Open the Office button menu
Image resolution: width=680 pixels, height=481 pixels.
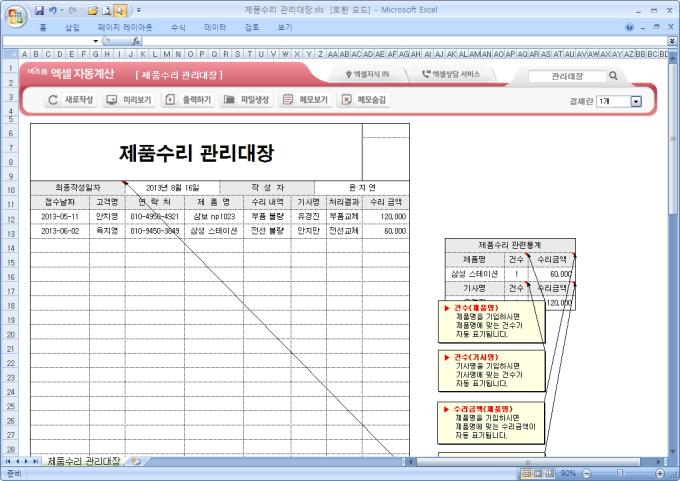(x=16, y=16)
